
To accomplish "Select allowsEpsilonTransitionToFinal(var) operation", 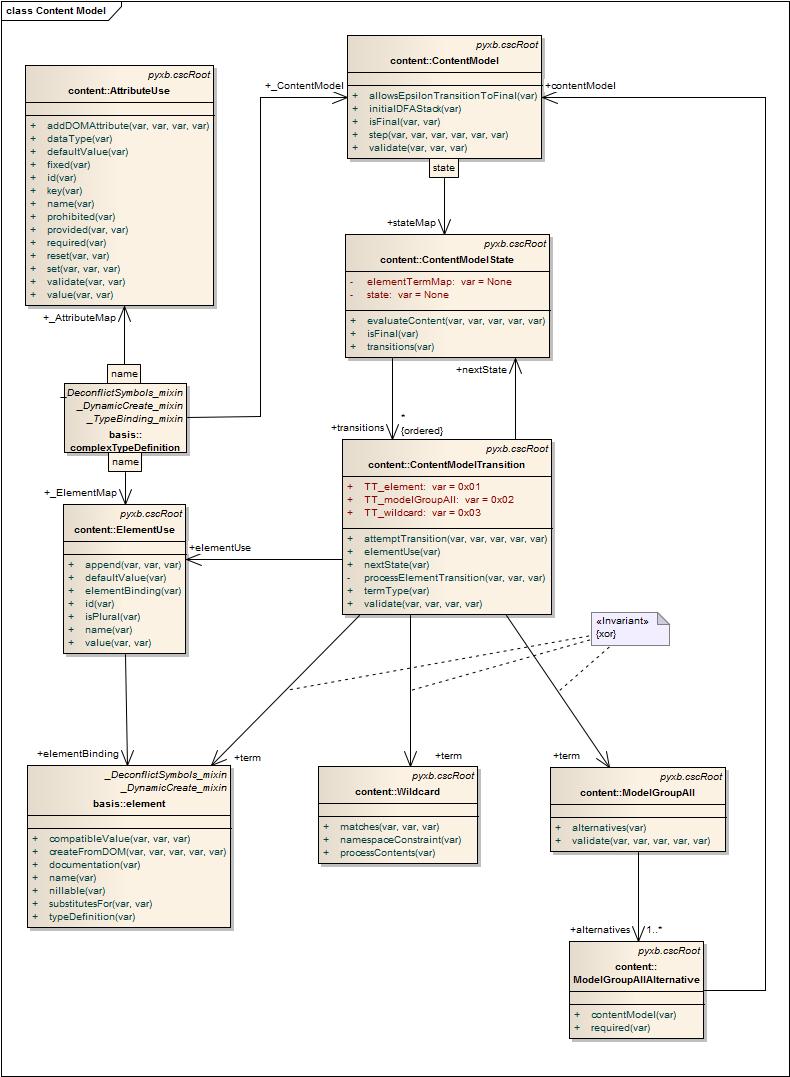I will point(453,95).
